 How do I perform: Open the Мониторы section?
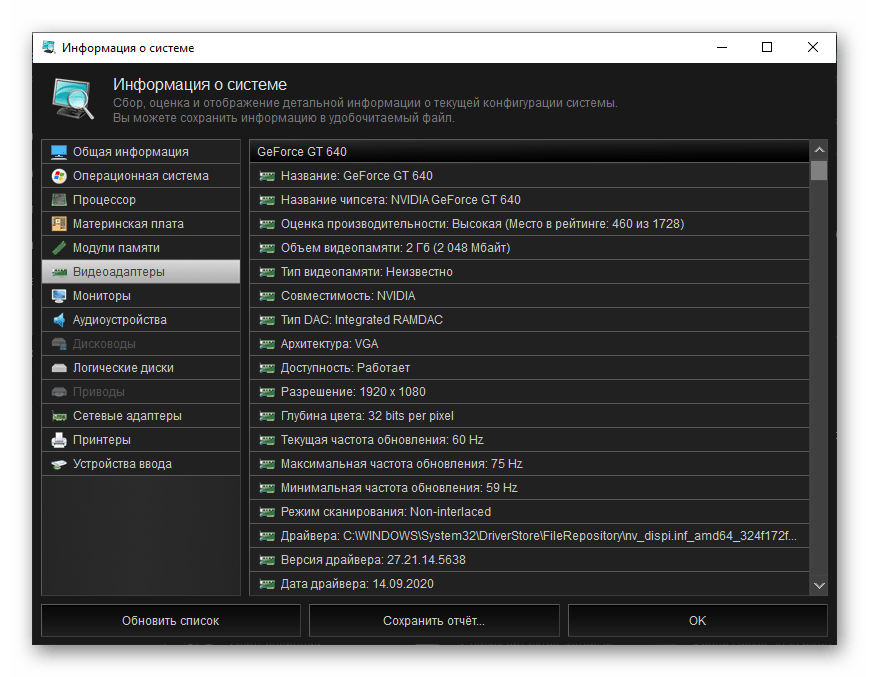pos(141,296)
